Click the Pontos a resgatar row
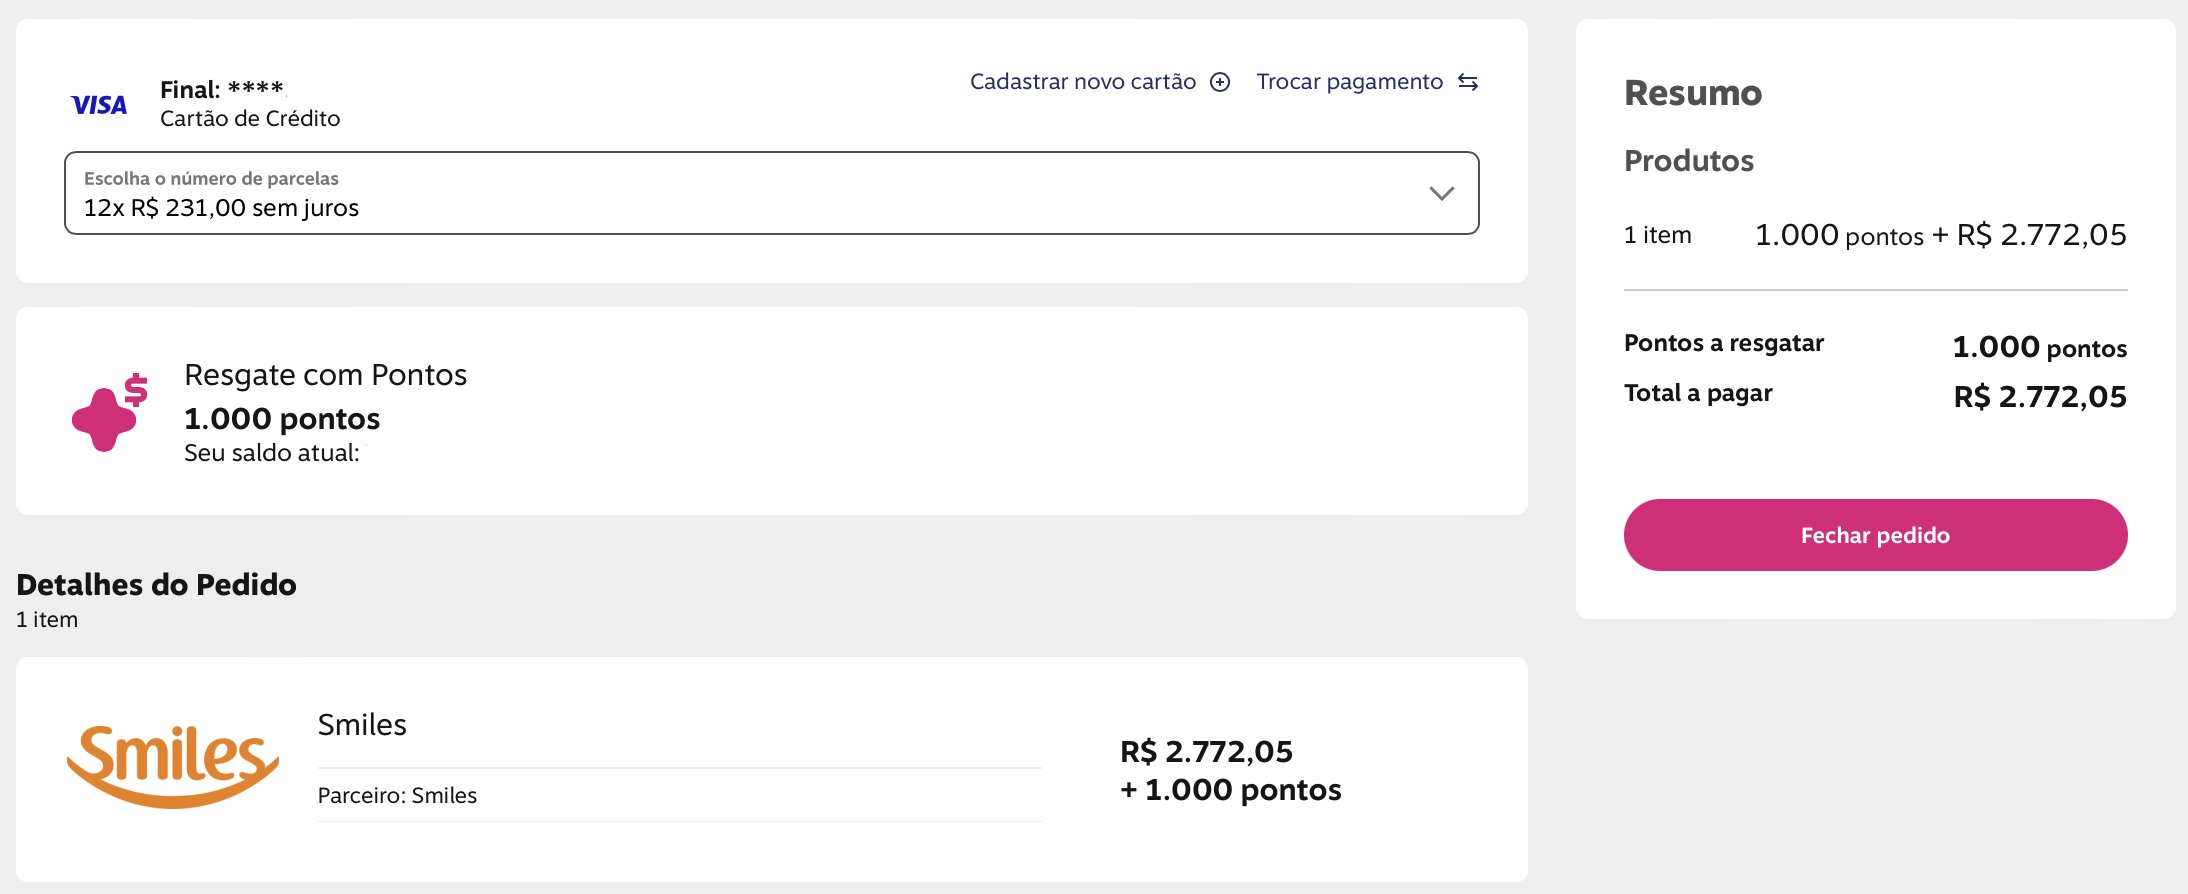Image resolution: width=2188 pixels, height=894 pixels. (1875, 346)
